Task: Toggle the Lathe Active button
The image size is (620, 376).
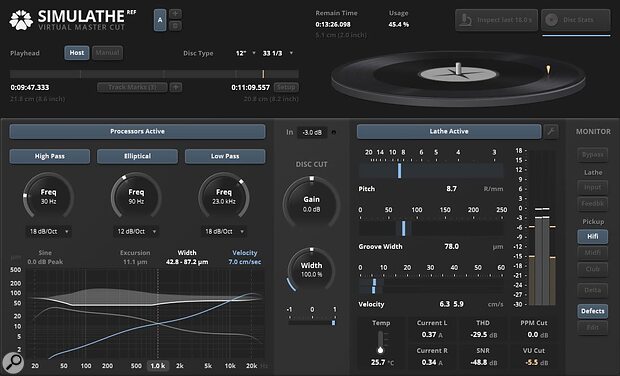Action: [449, 131]
